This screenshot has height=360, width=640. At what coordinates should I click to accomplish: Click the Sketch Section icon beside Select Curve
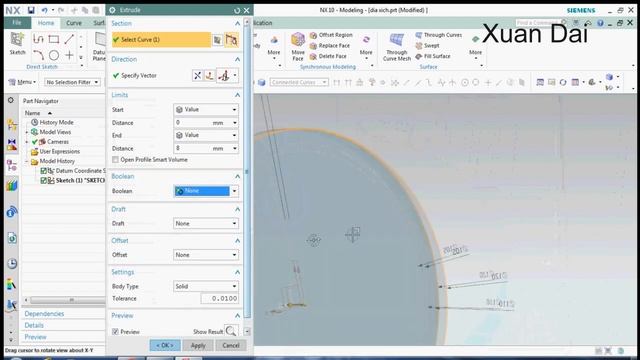[218, 40]
